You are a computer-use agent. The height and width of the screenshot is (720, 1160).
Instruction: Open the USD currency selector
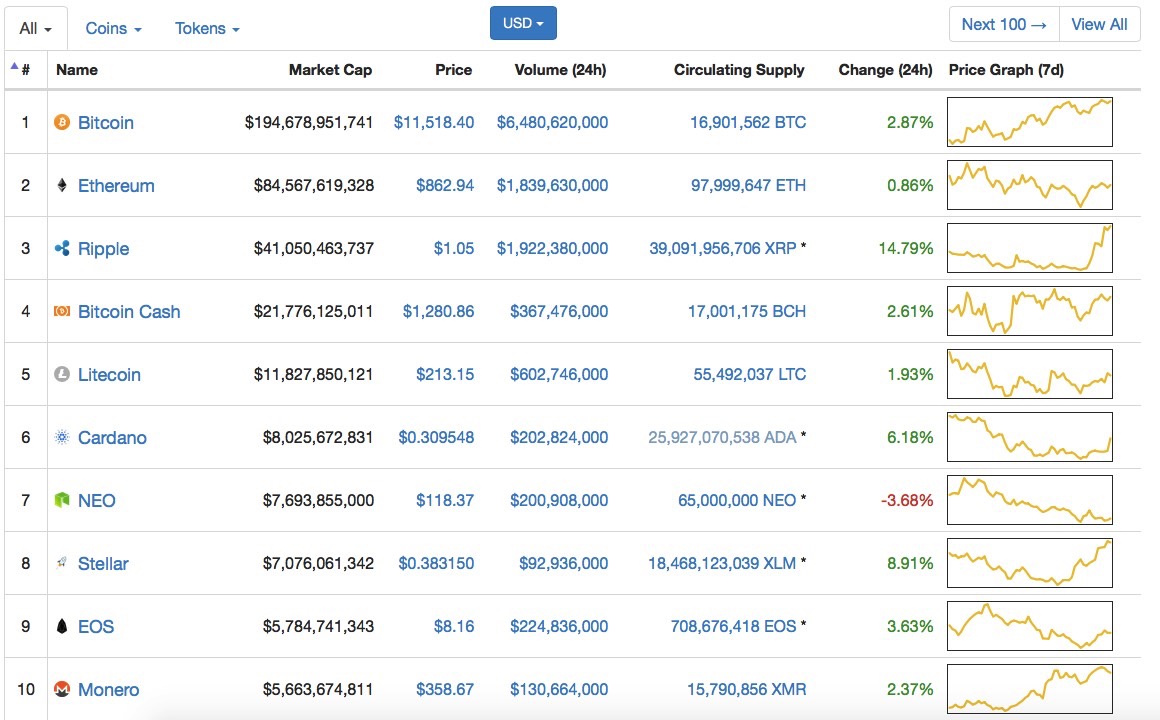(523, 23)
